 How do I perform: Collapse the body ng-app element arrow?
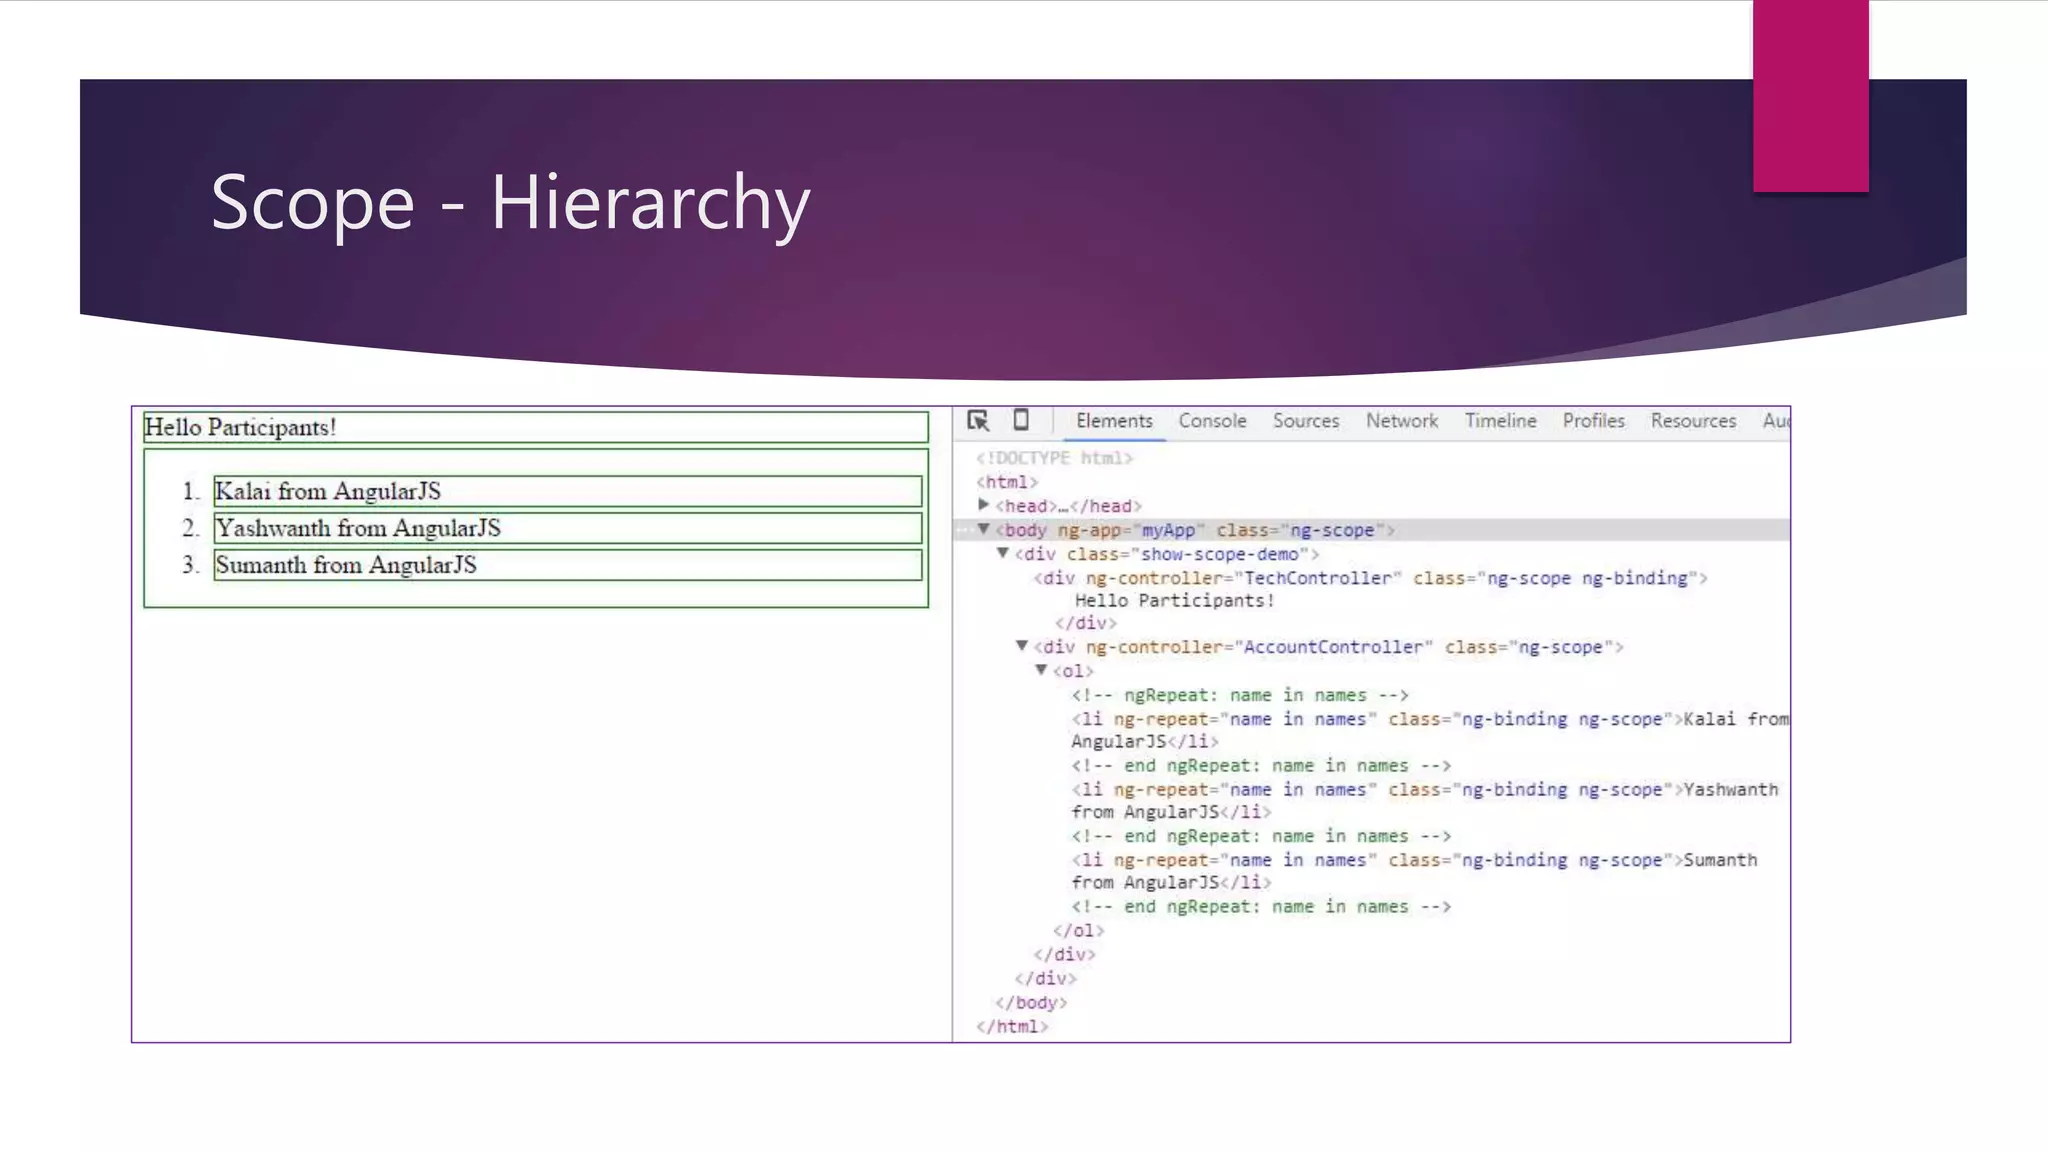click(984, 529)
